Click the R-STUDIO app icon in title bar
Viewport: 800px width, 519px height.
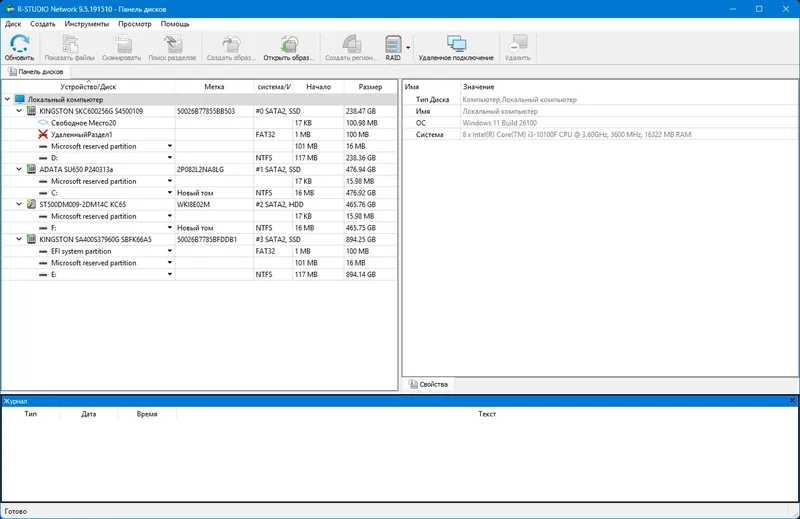(x=9, y=9)
